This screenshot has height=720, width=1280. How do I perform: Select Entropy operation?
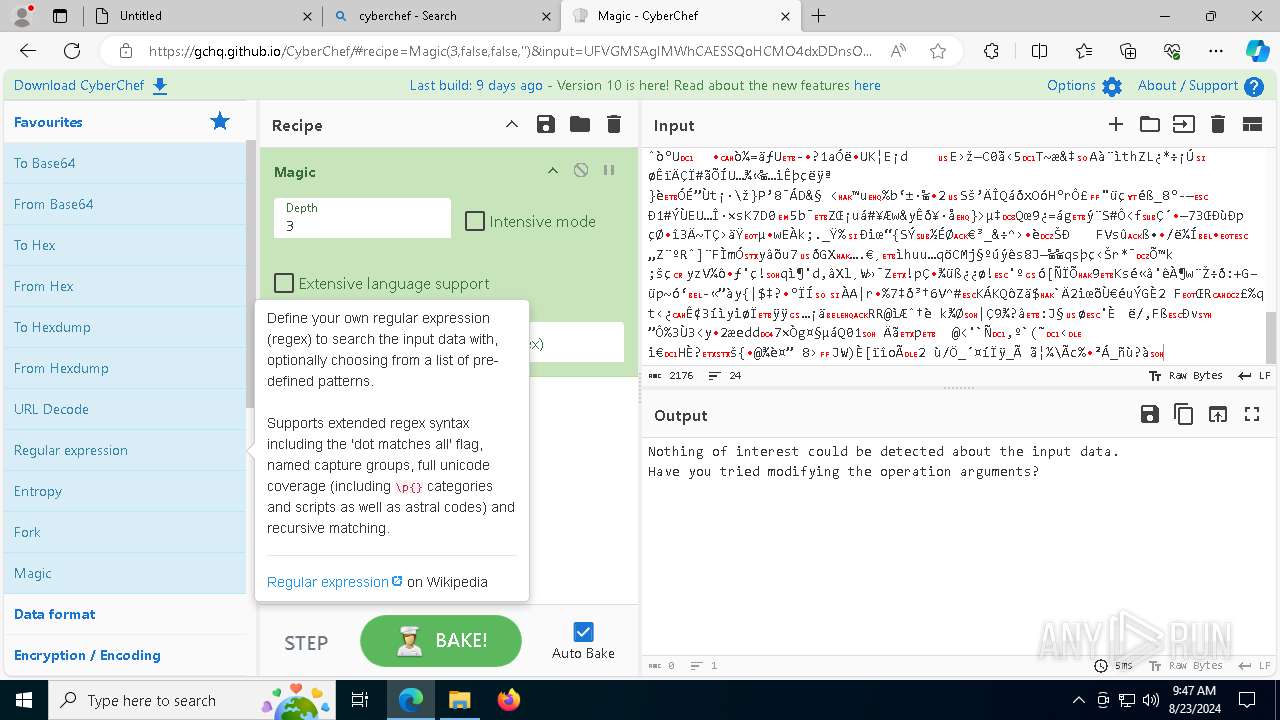click(124, 491)
